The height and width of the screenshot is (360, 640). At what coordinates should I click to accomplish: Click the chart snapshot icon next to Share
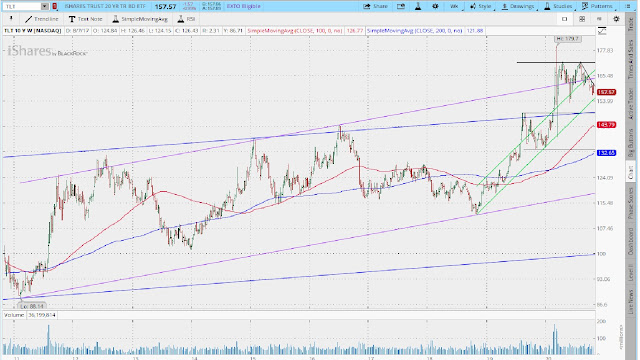click(401, 6)
